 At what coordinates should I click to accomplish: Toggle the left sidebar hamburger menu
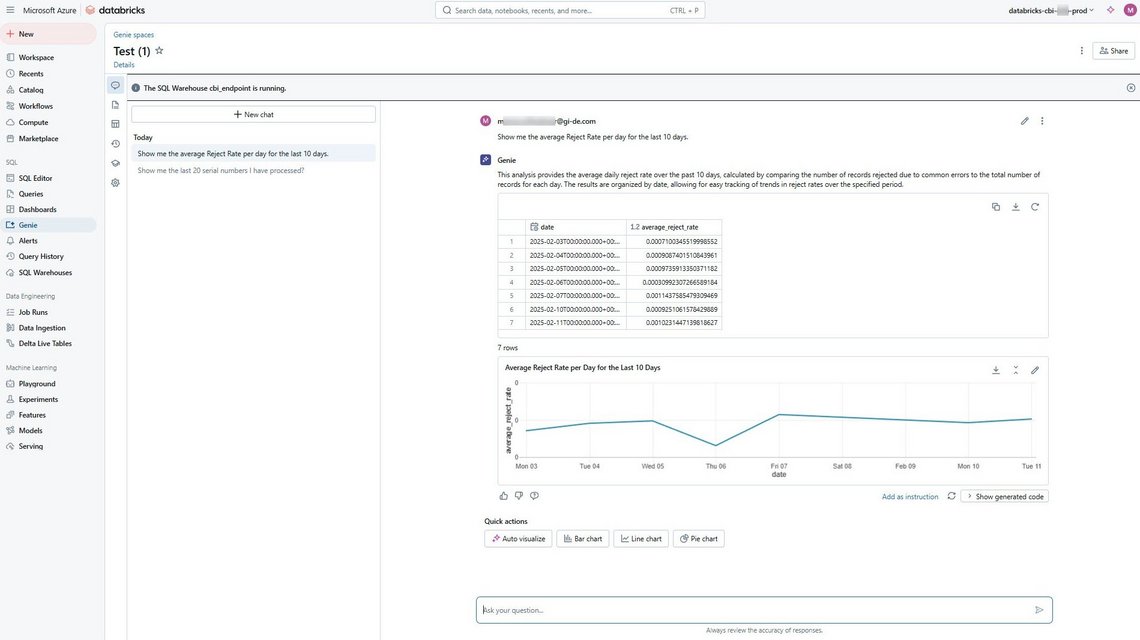[x=10, y=10]
